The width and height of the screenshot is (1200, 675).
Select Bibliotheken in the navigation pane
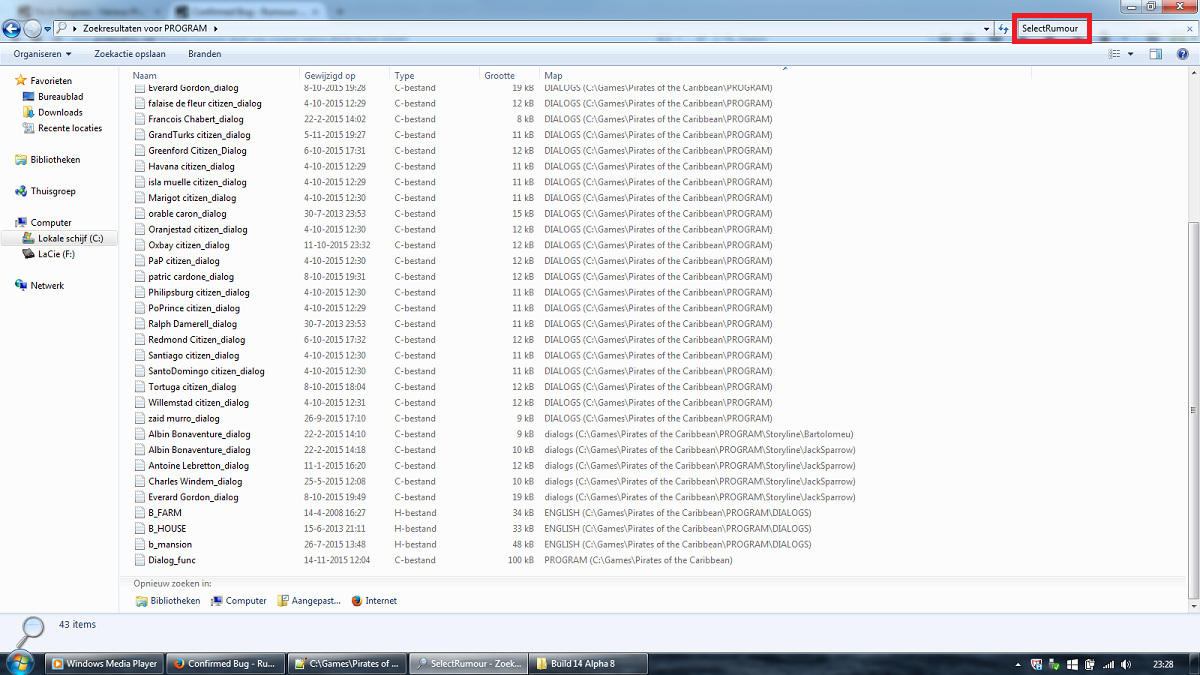click(55, 160)
